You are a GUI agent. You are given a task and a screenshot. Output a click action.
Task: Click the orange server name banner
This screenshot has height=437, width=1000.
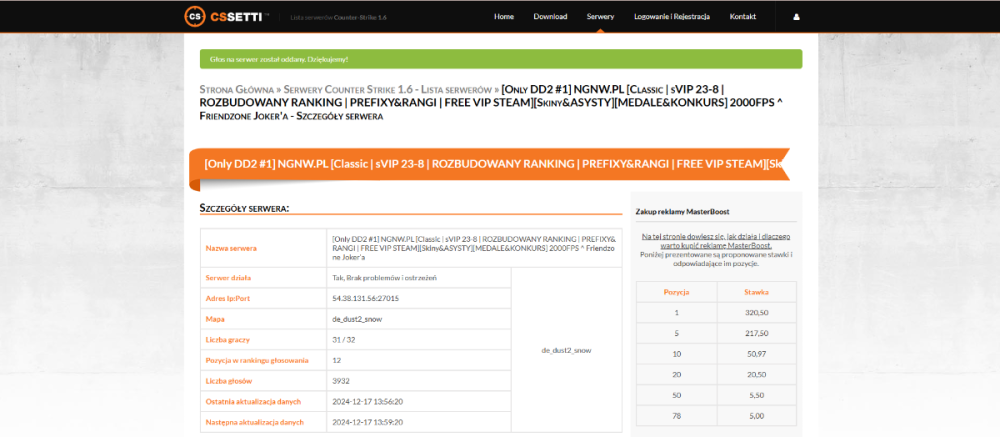tap(489, 165)
